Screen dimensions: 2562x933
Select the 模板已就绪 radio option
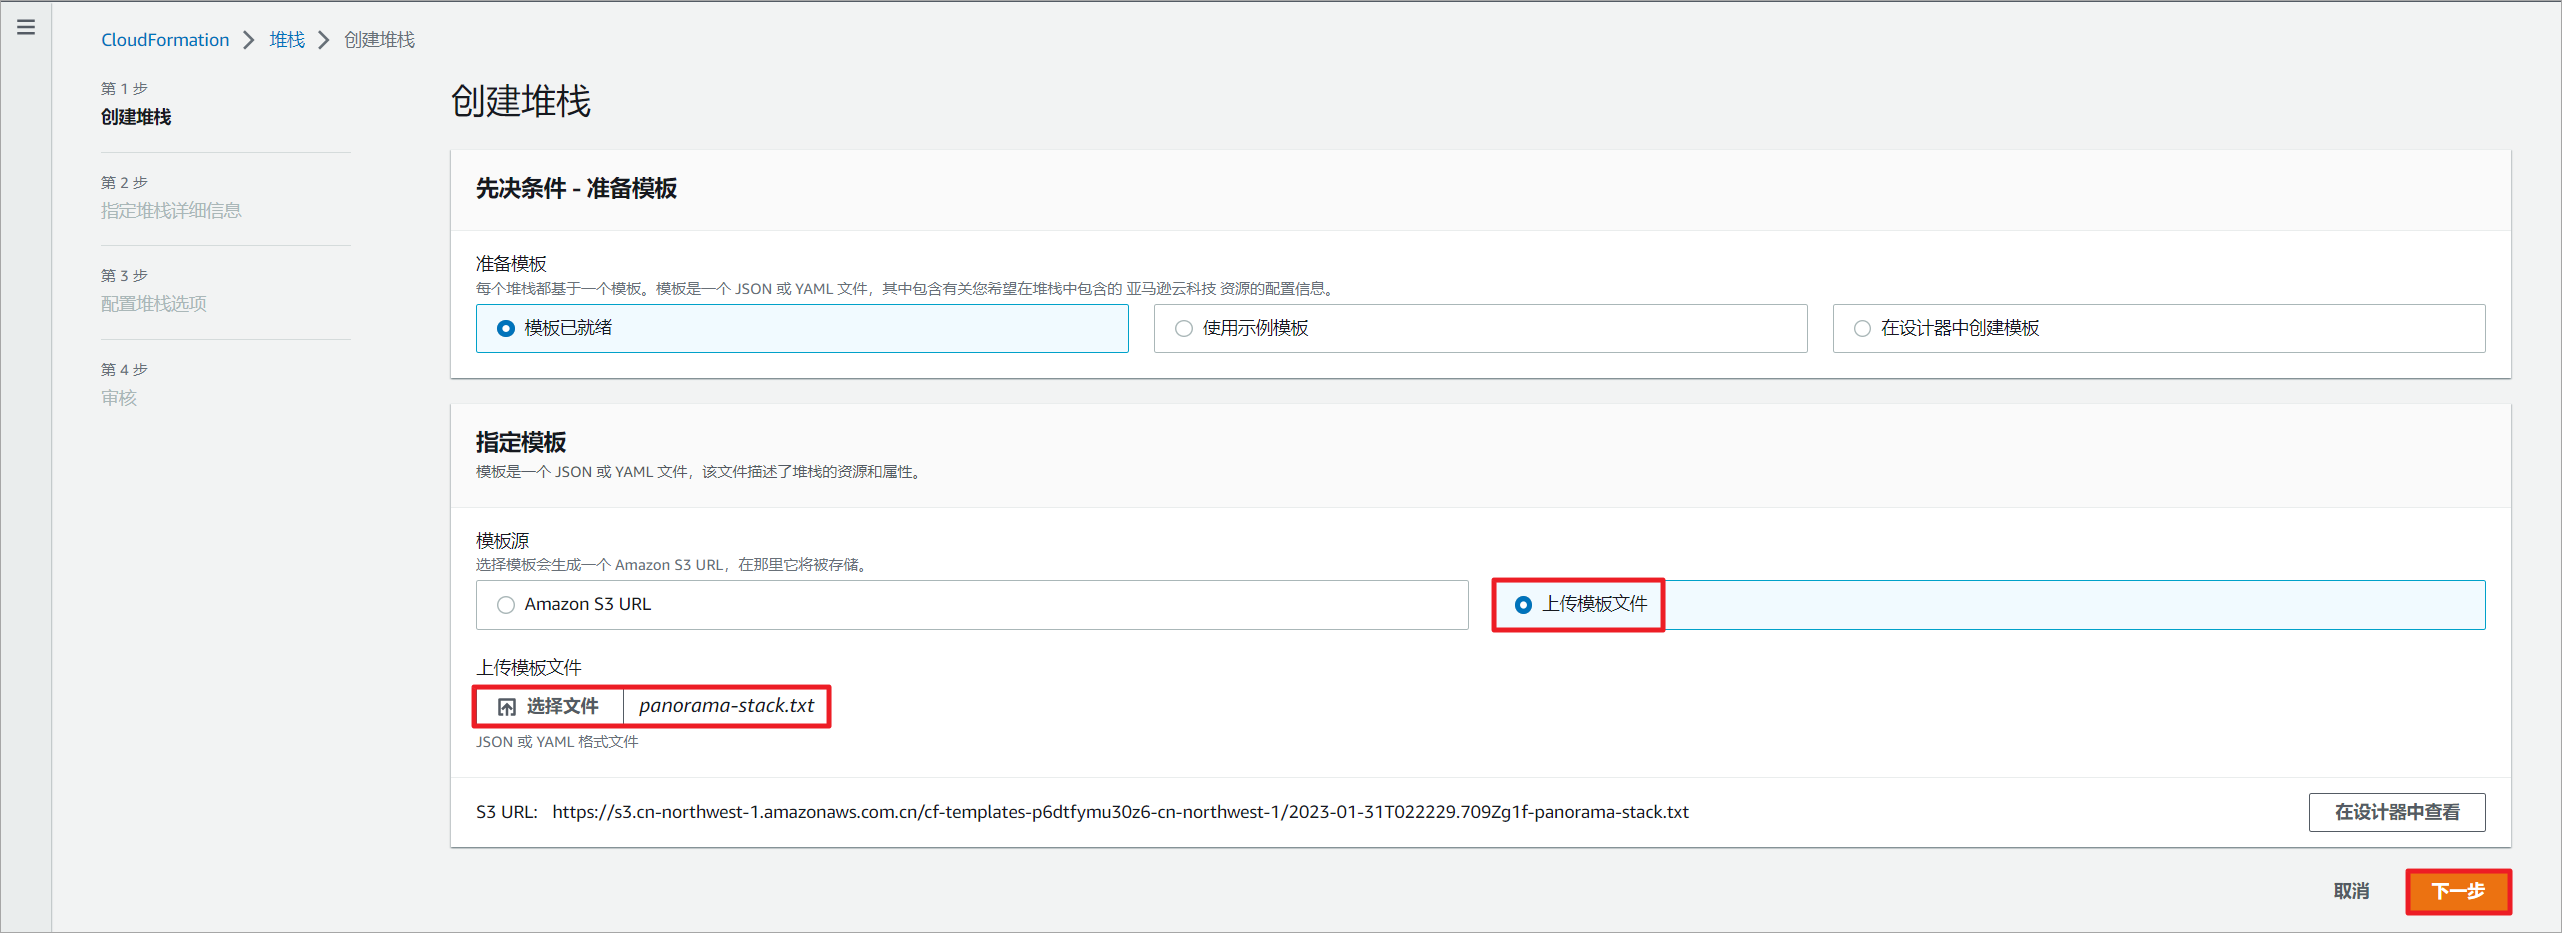point(802,328)
